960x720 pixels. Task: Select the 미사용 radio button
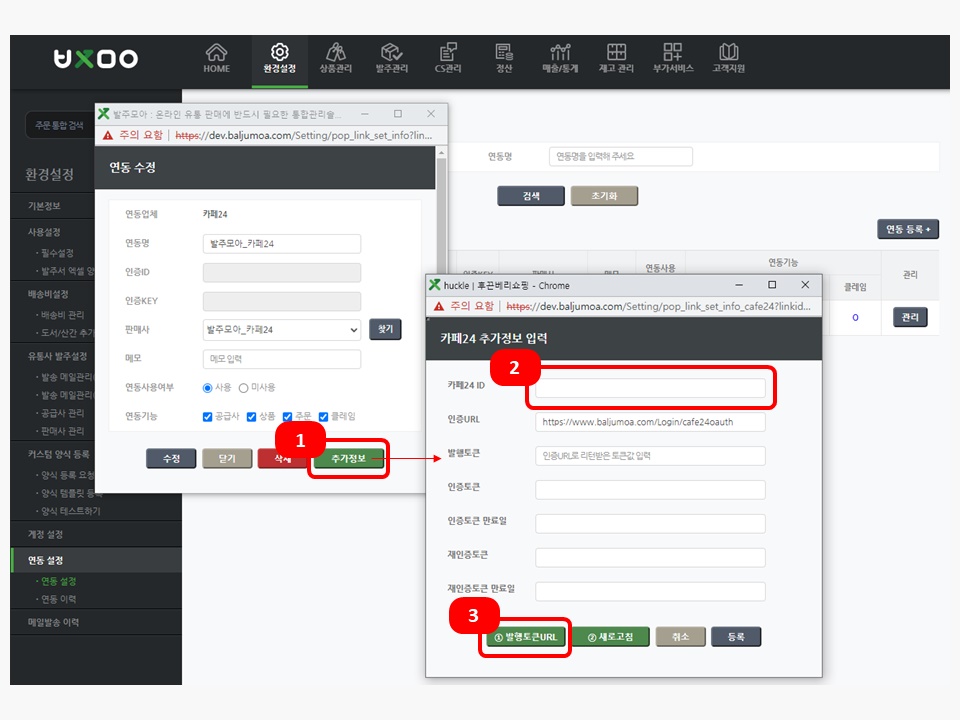click(243, 388)
